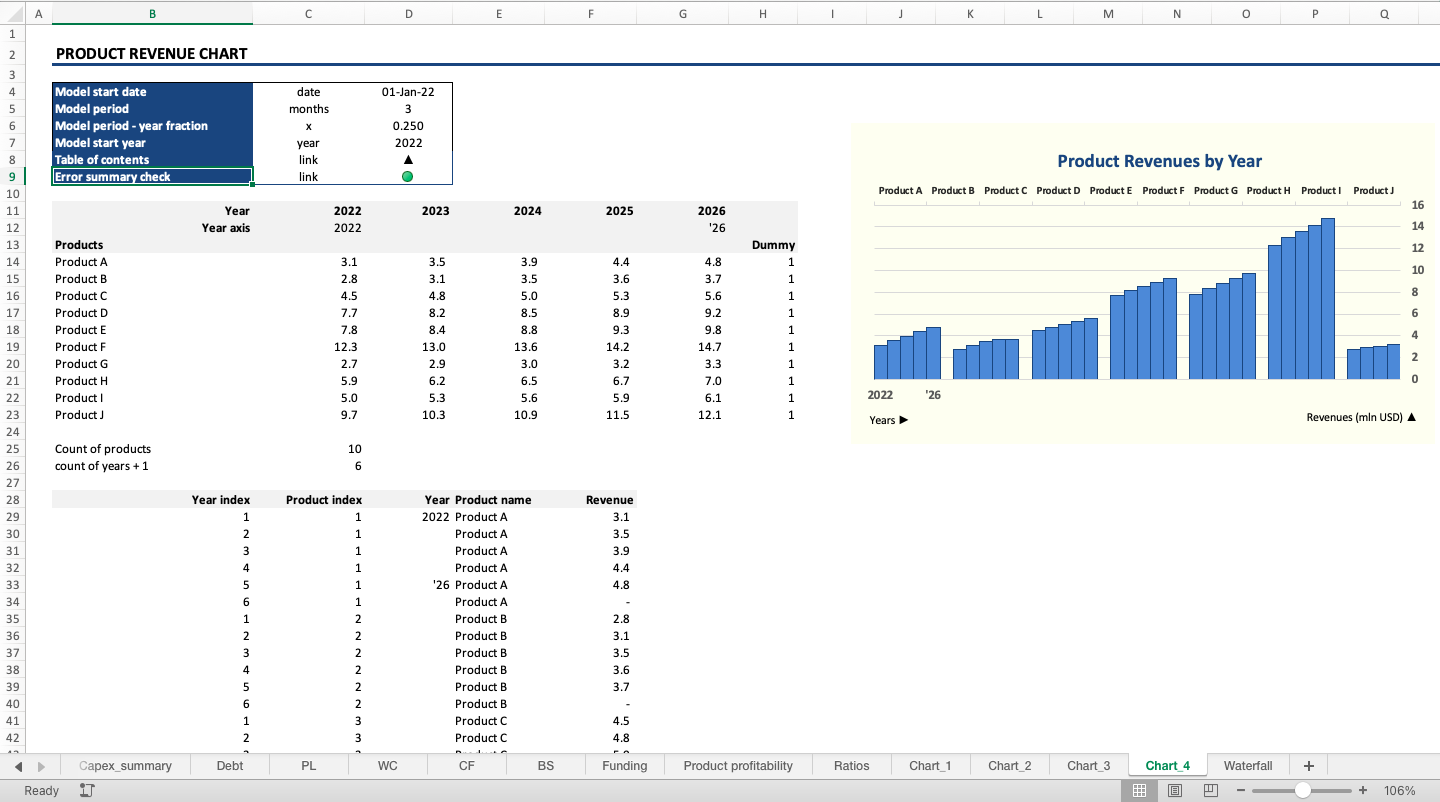
Task: Select row 25 header
Action: (12, 449)
